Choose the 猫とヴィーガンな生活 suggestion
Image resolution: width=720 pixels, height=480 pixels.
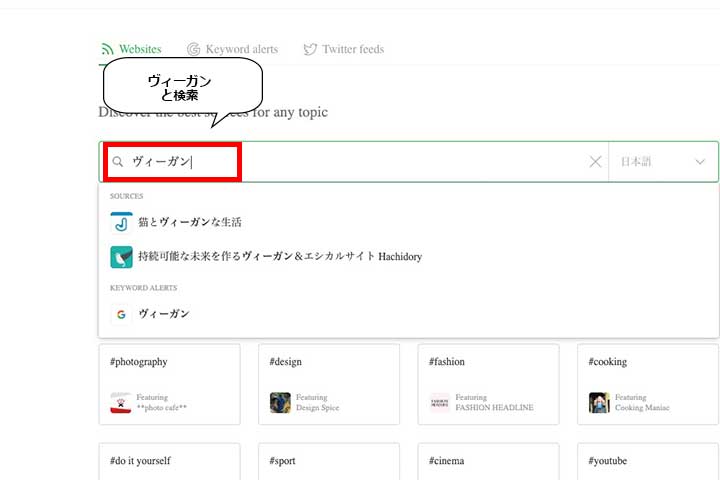pos(190,222)
